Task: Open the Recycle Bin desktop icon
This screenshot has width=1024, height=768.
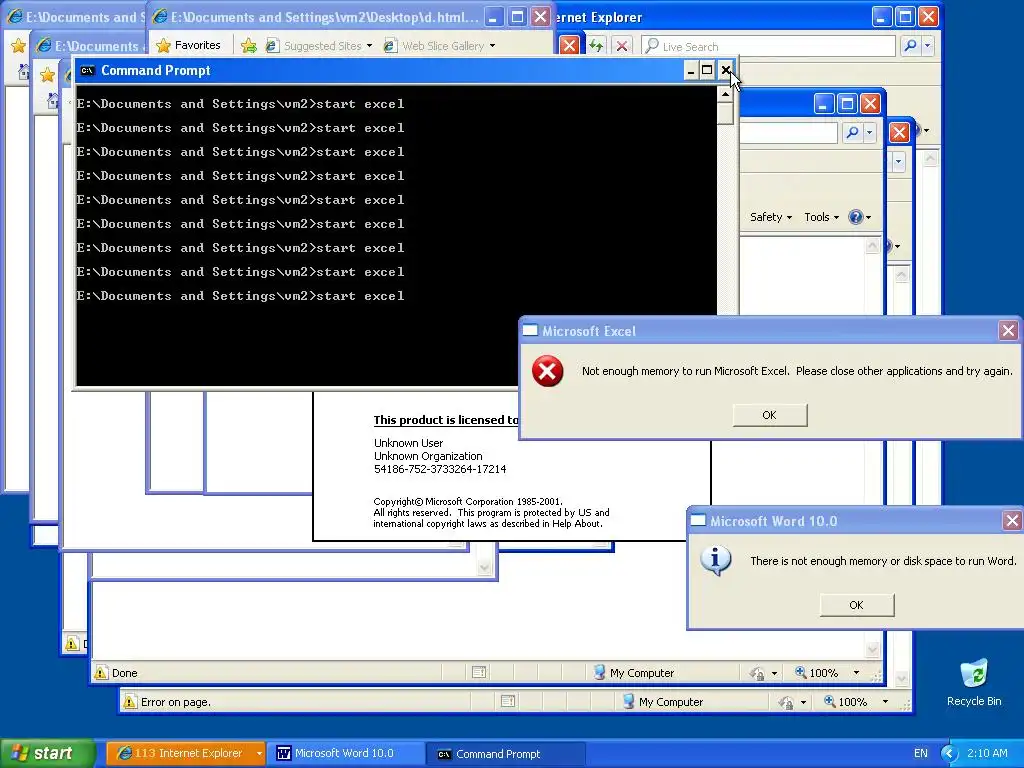Action: (974, 683)
